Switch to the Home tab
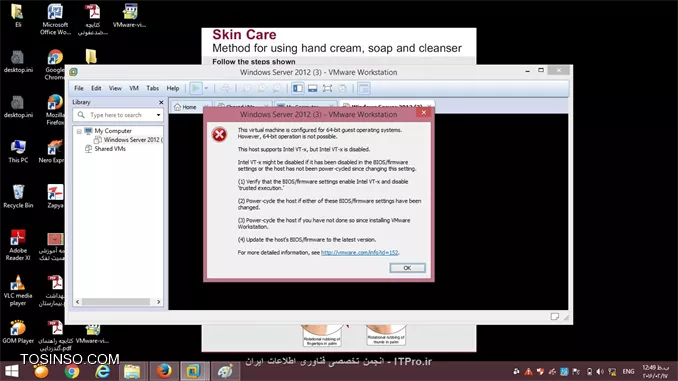The image size is (678, 381). click(185, 107)
